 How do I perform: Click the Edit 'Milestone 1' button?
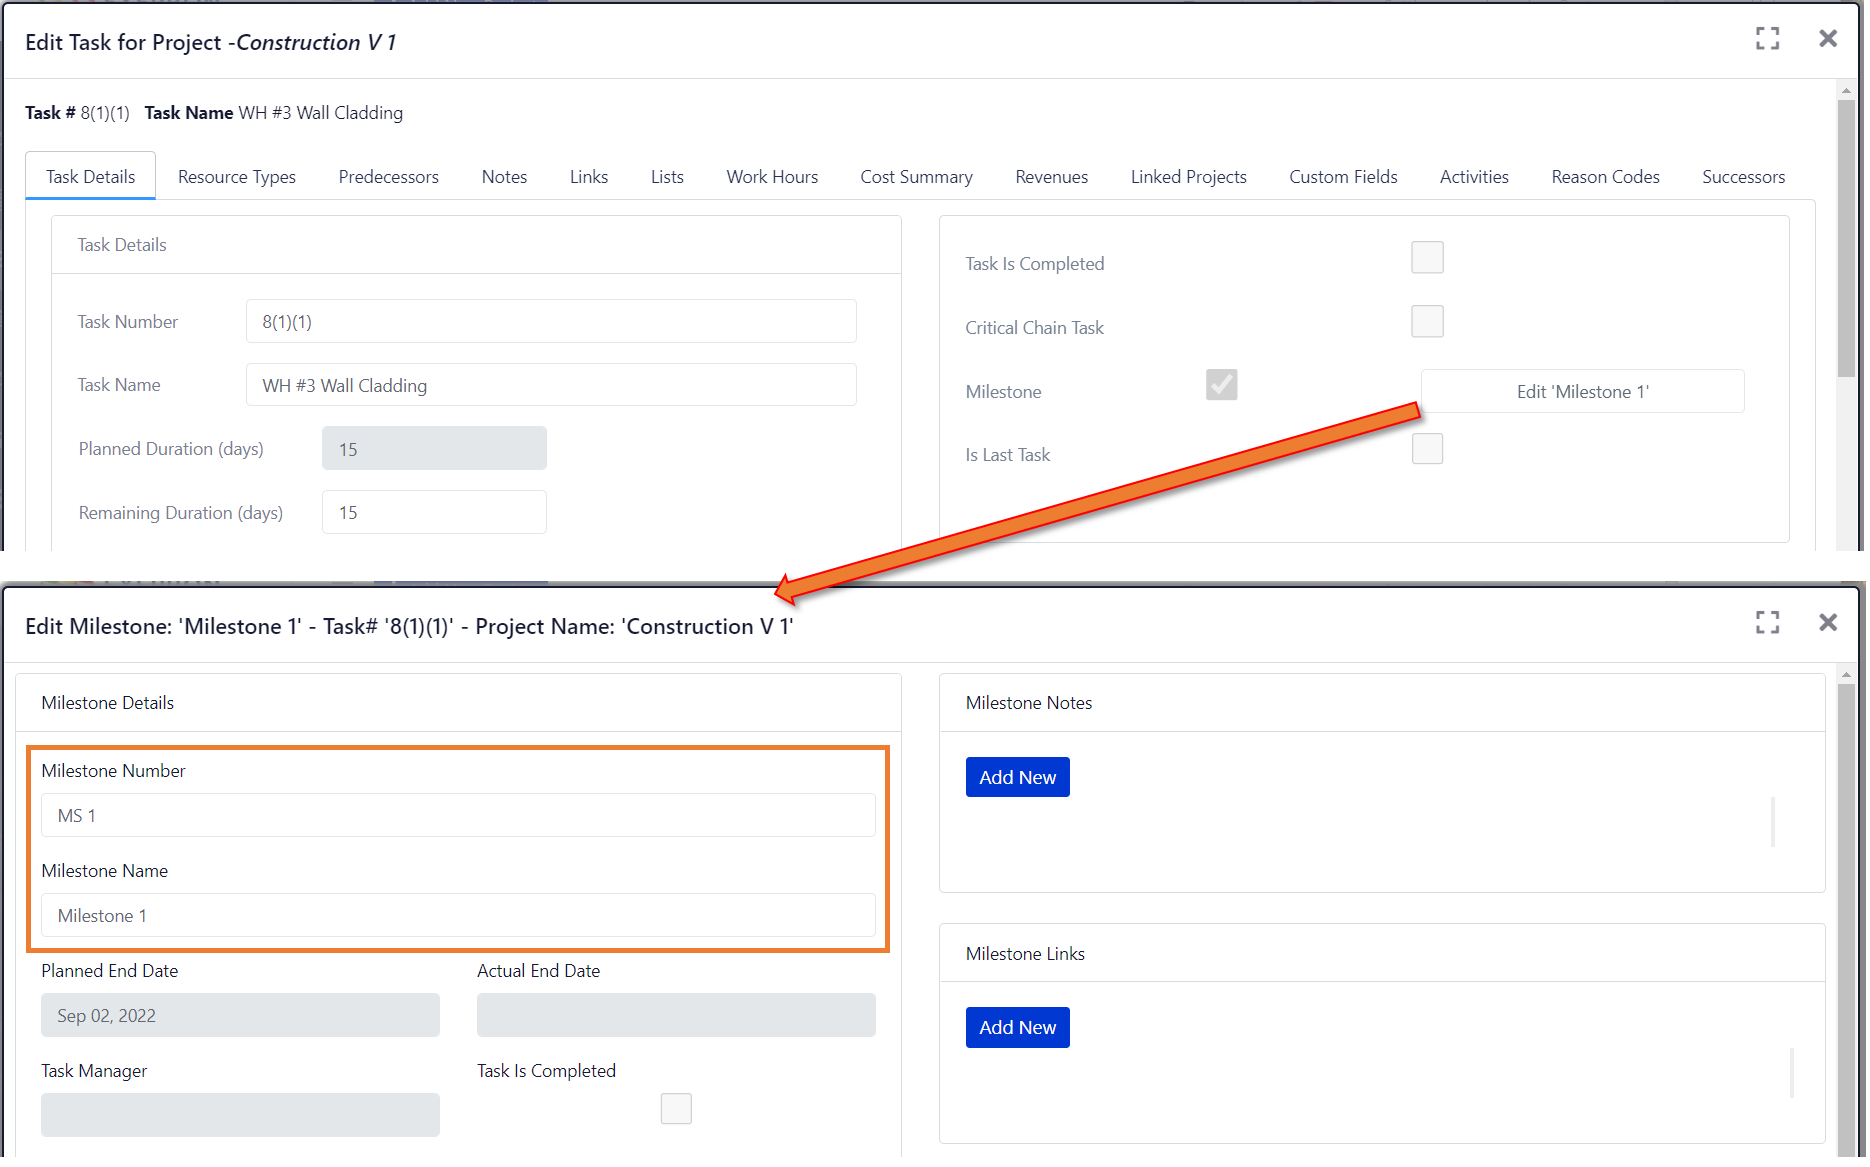1582,391
